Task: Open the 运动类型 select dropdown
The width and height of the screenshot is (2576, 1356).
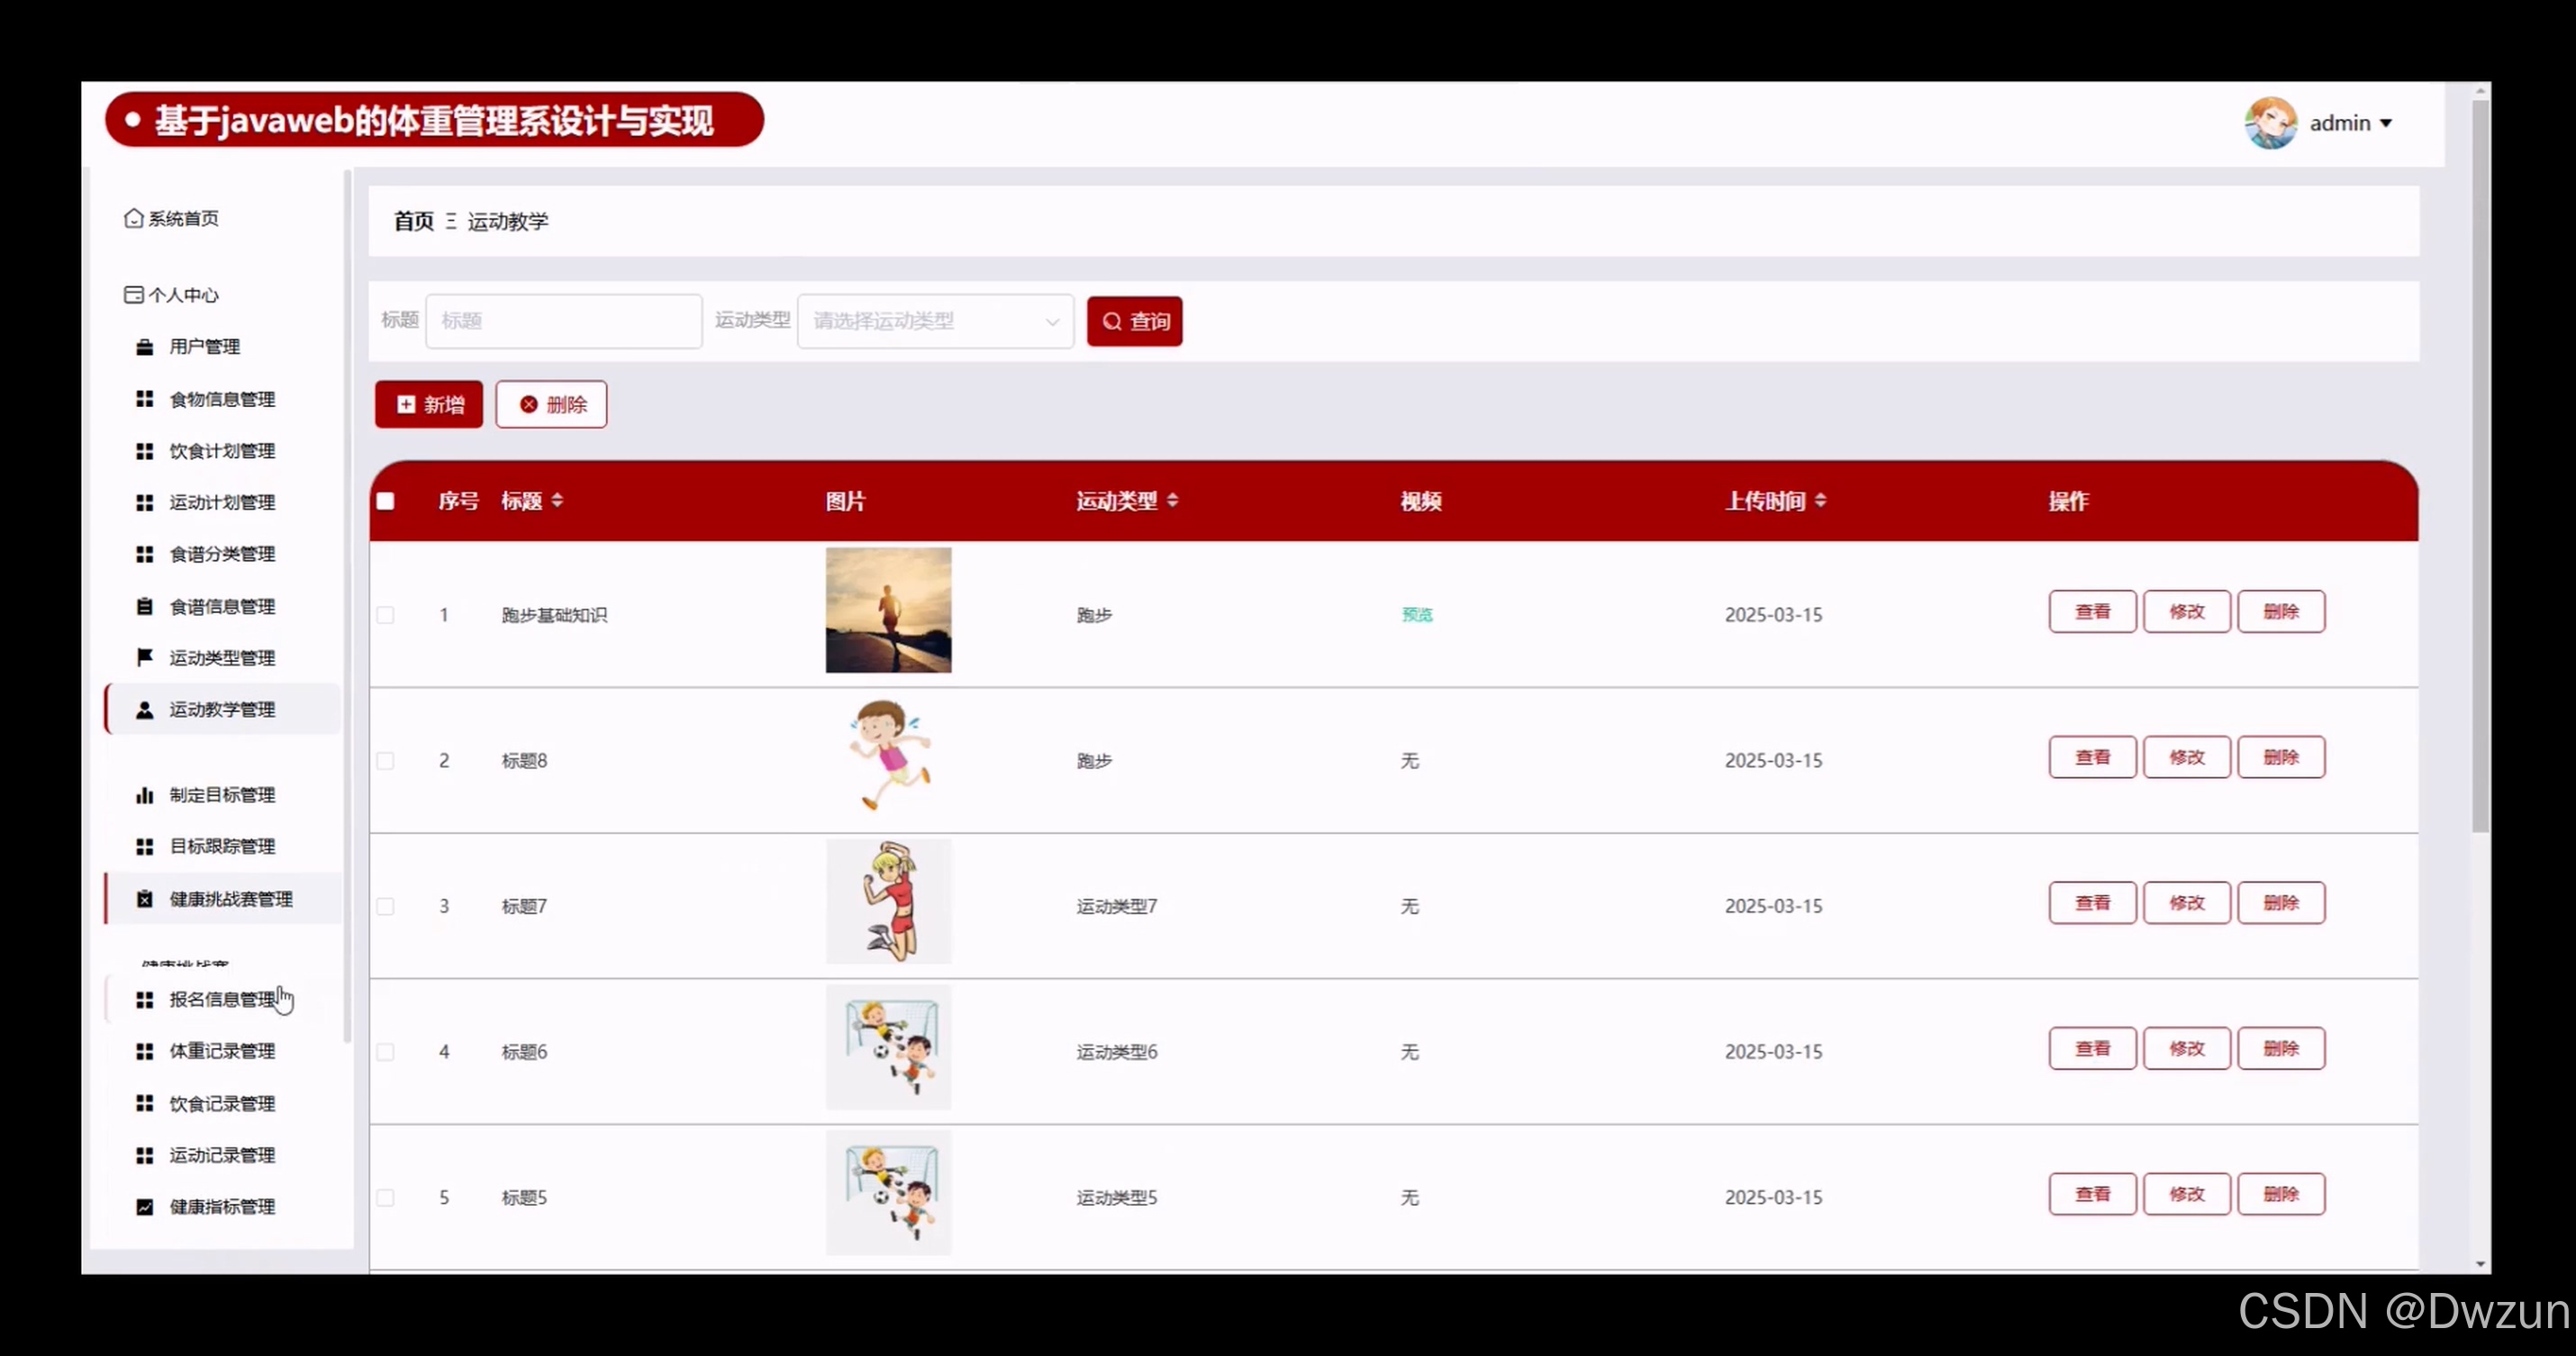Action: [x=935, y=321]
